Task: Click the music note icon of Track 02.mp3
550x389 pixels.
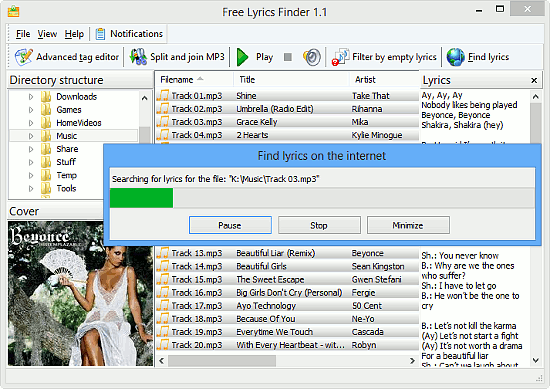Action: coord(162,109)
